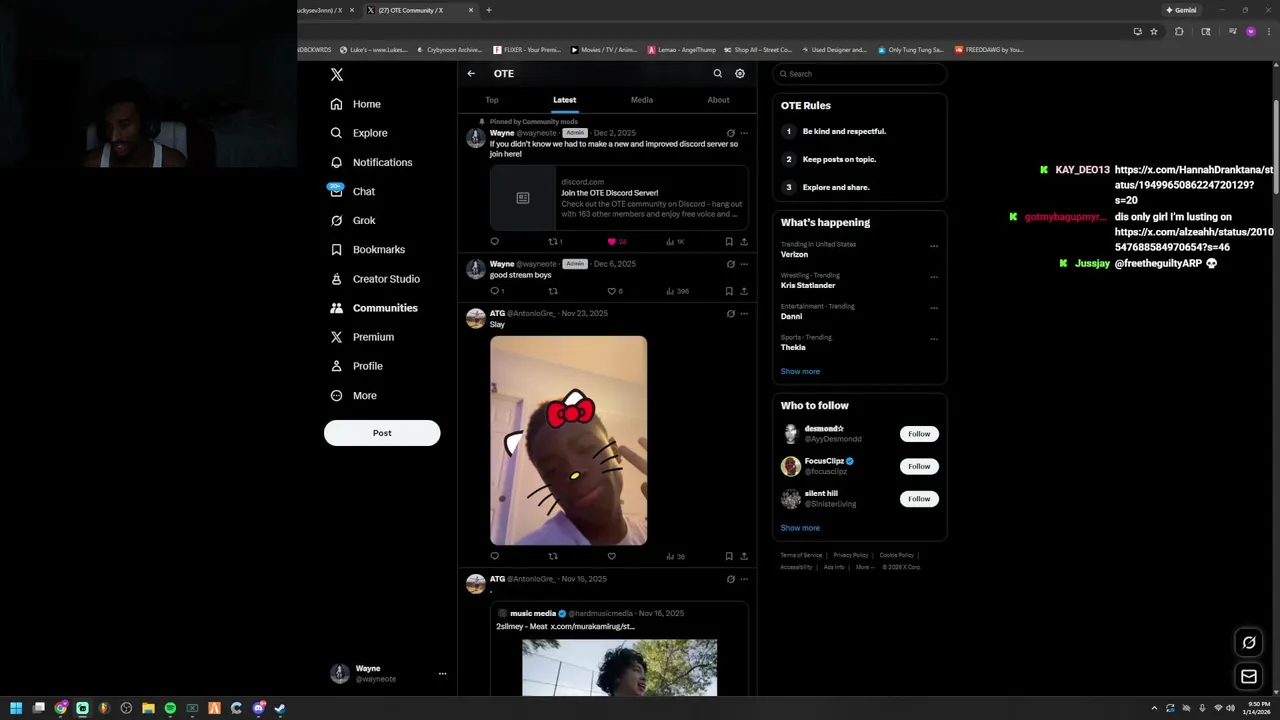This screenshot has width=1280, height=720.
Task: Bookmark the 'good stream boys' post
Action: pyautogui.click(x=729, y=291)
